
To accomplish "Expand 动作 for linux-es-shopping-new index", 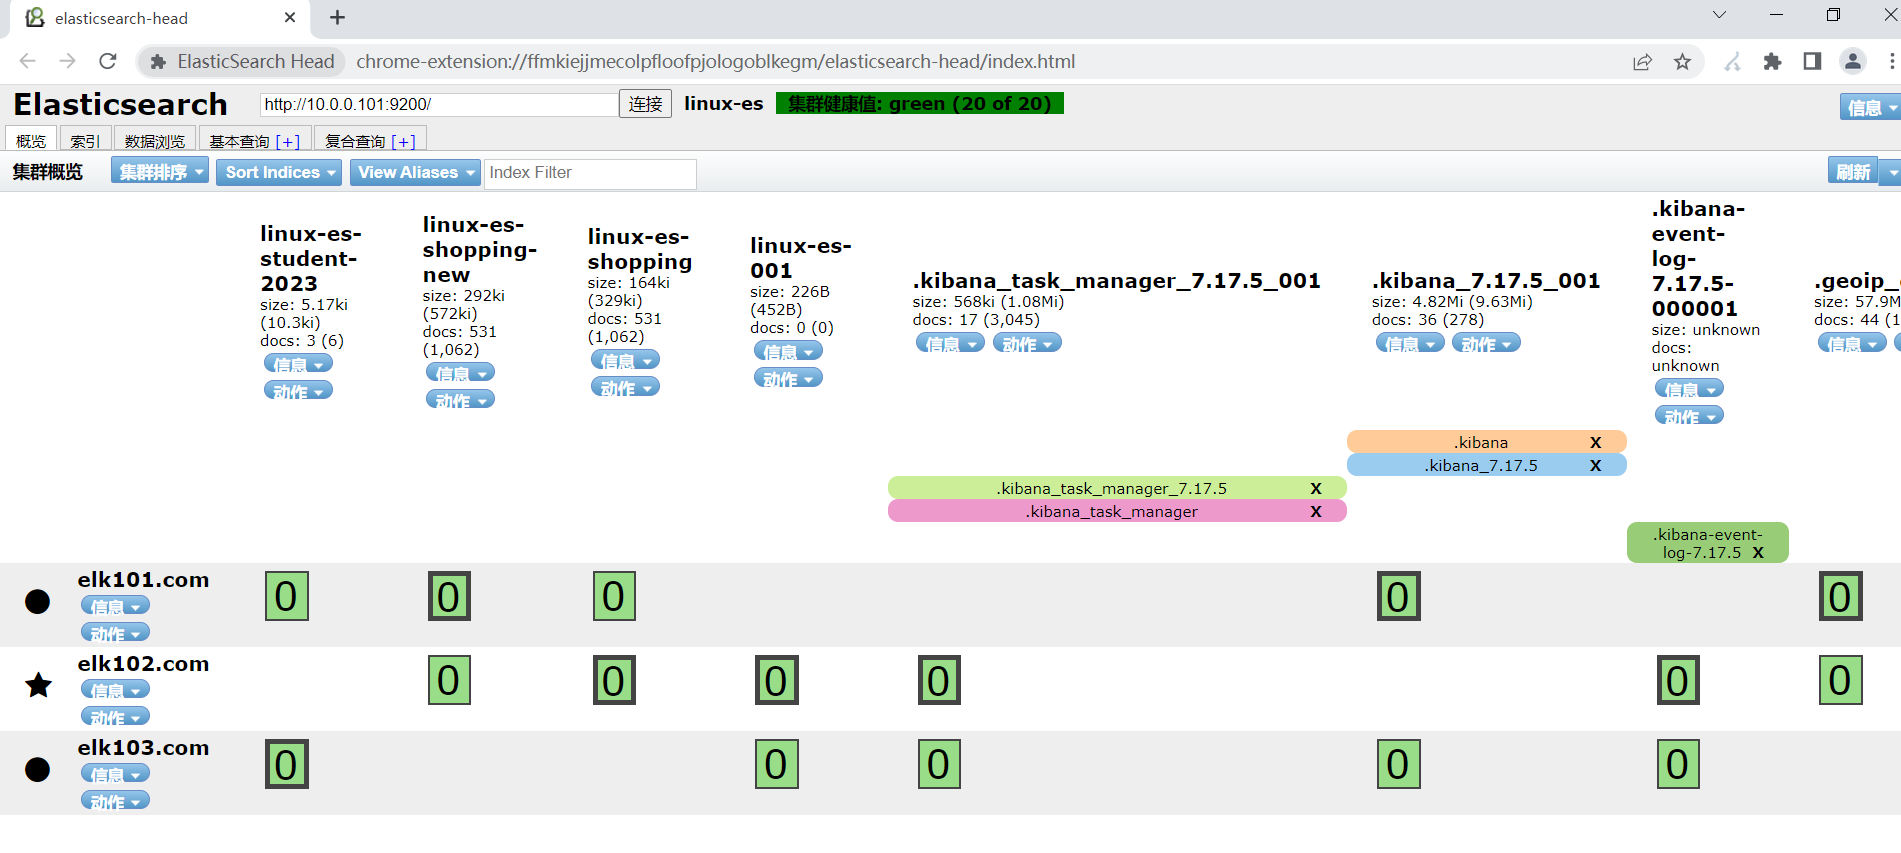I will [x=460, y=400].
